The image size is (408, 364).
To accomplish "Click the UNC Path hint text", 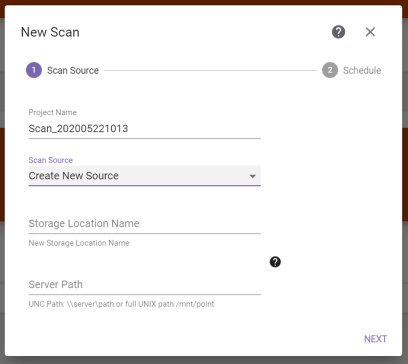I will point(121,304).
